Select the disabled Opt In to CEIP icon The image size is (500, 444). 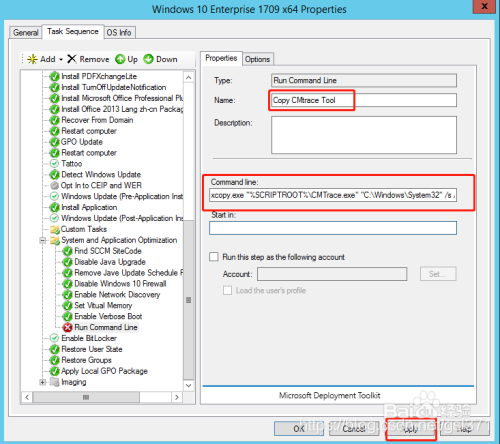tap(54, 186)
